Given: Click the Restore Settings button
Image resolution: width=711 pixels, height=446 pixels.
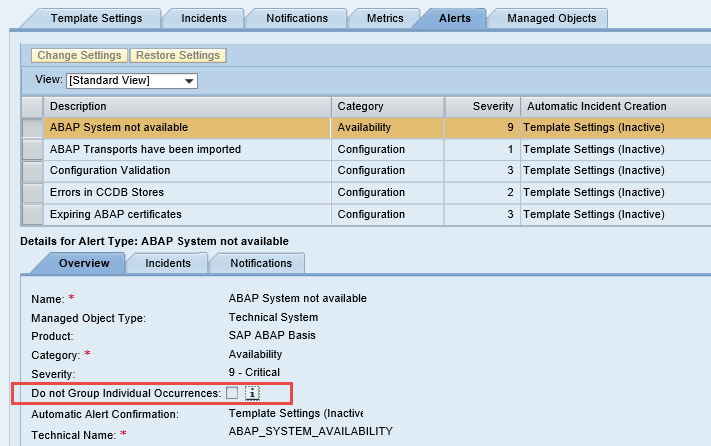Looking at the screenshot, I should point(179,55).
